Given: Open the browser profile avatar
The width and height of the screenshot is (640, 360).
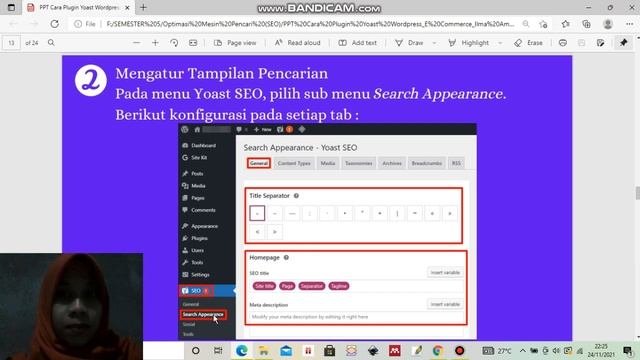Looking at the screenshot, I should tap(608, 24).
